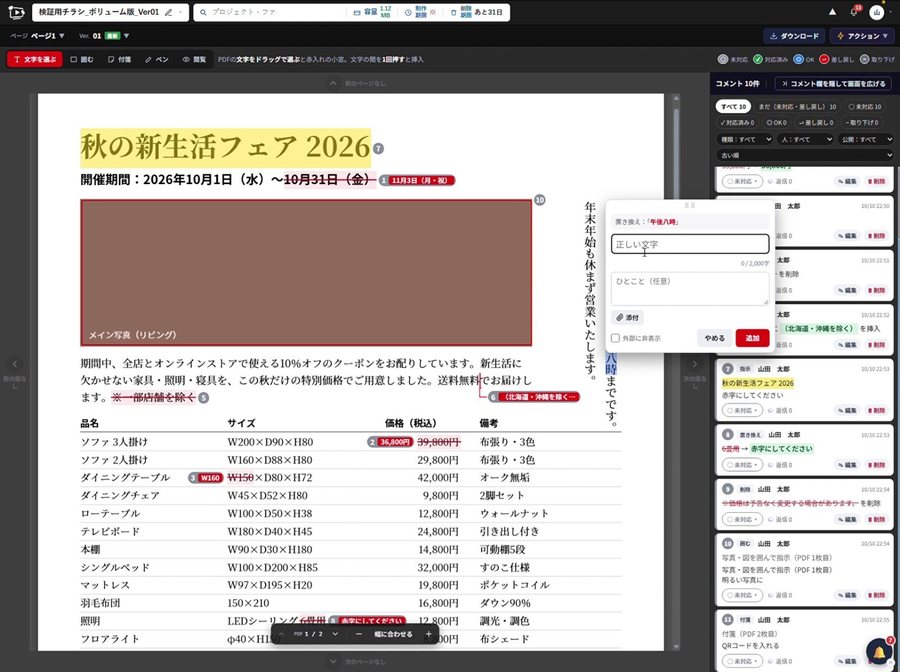
Task: Open the 未対応 status dropdown on comment 7
Action: pyautogui.click(x=743, y=410)
